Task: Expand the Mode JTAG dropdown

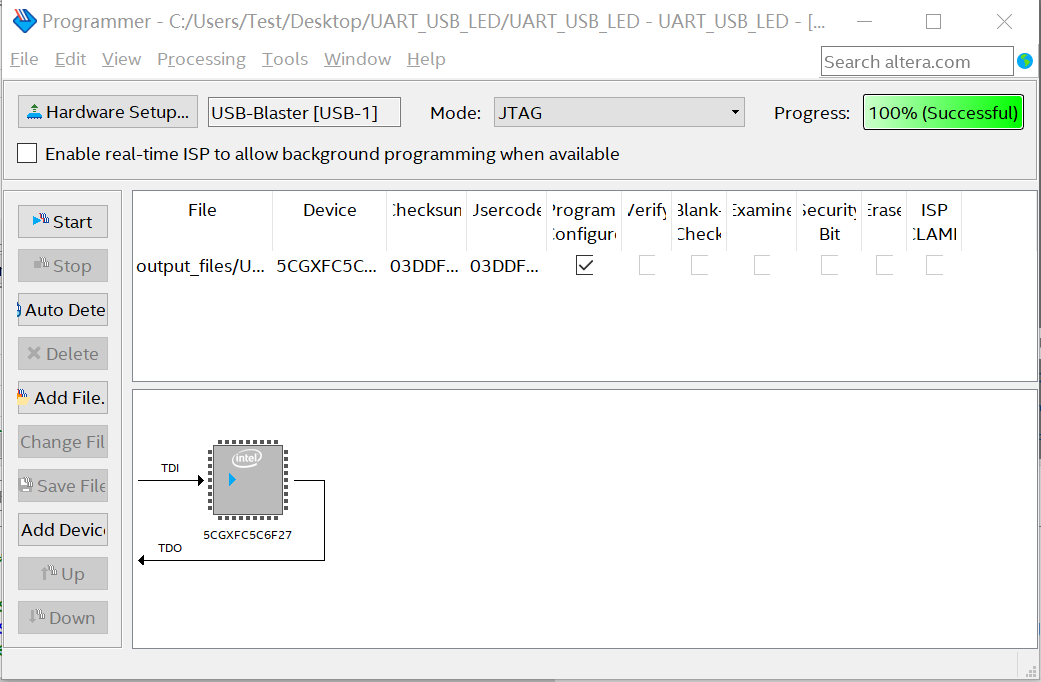Action: pos(619,112)
